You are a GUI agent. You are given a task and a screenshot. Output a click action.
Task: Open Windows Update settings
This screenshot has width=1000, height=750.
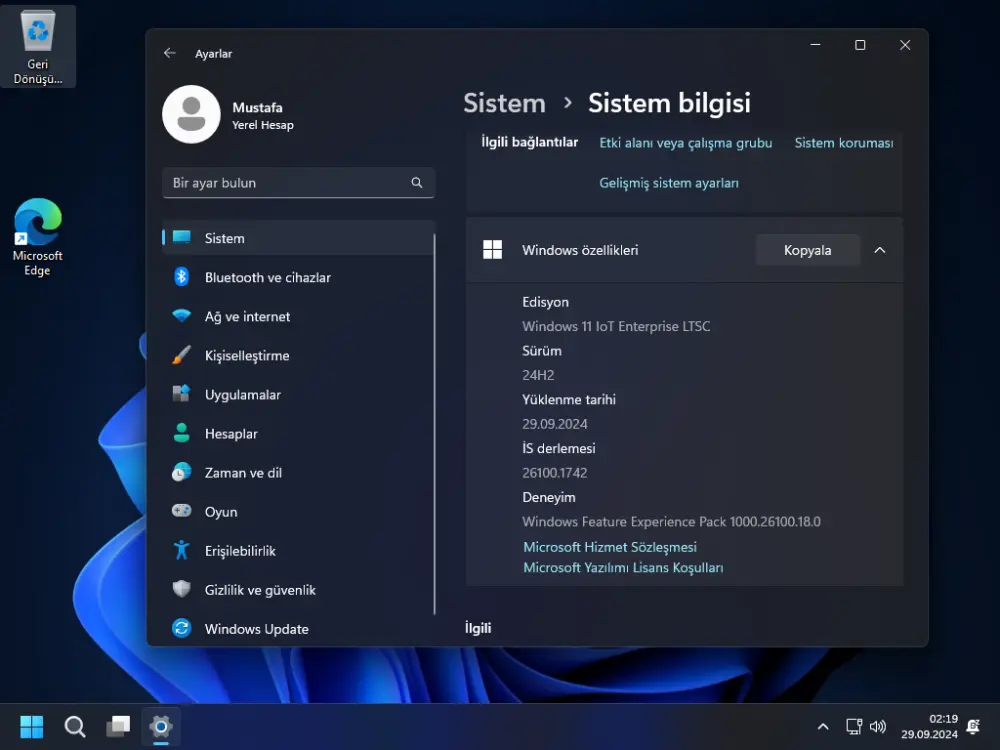pos(298,629)
